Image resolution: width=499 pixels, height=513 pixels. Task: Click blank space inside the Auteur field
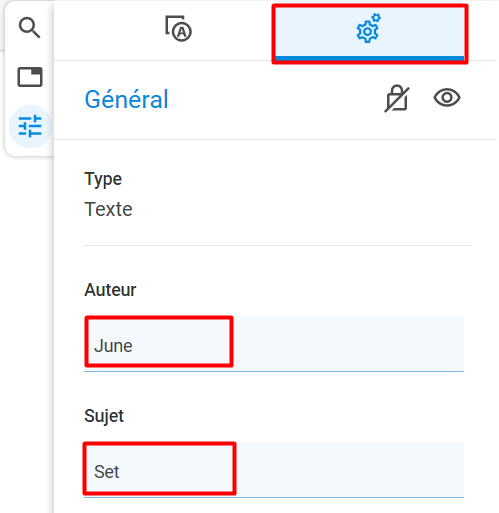347,343
